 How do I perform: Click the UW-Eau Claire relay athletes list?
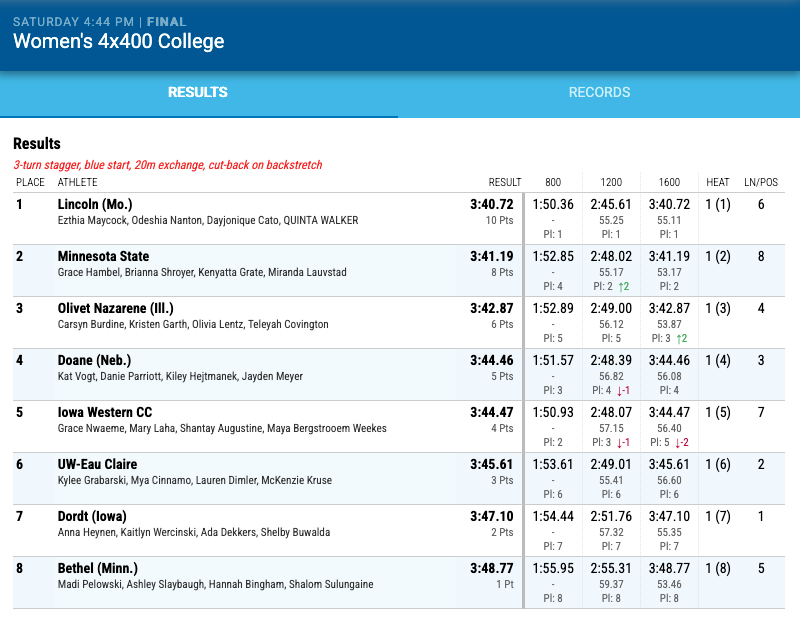(194, 481)
